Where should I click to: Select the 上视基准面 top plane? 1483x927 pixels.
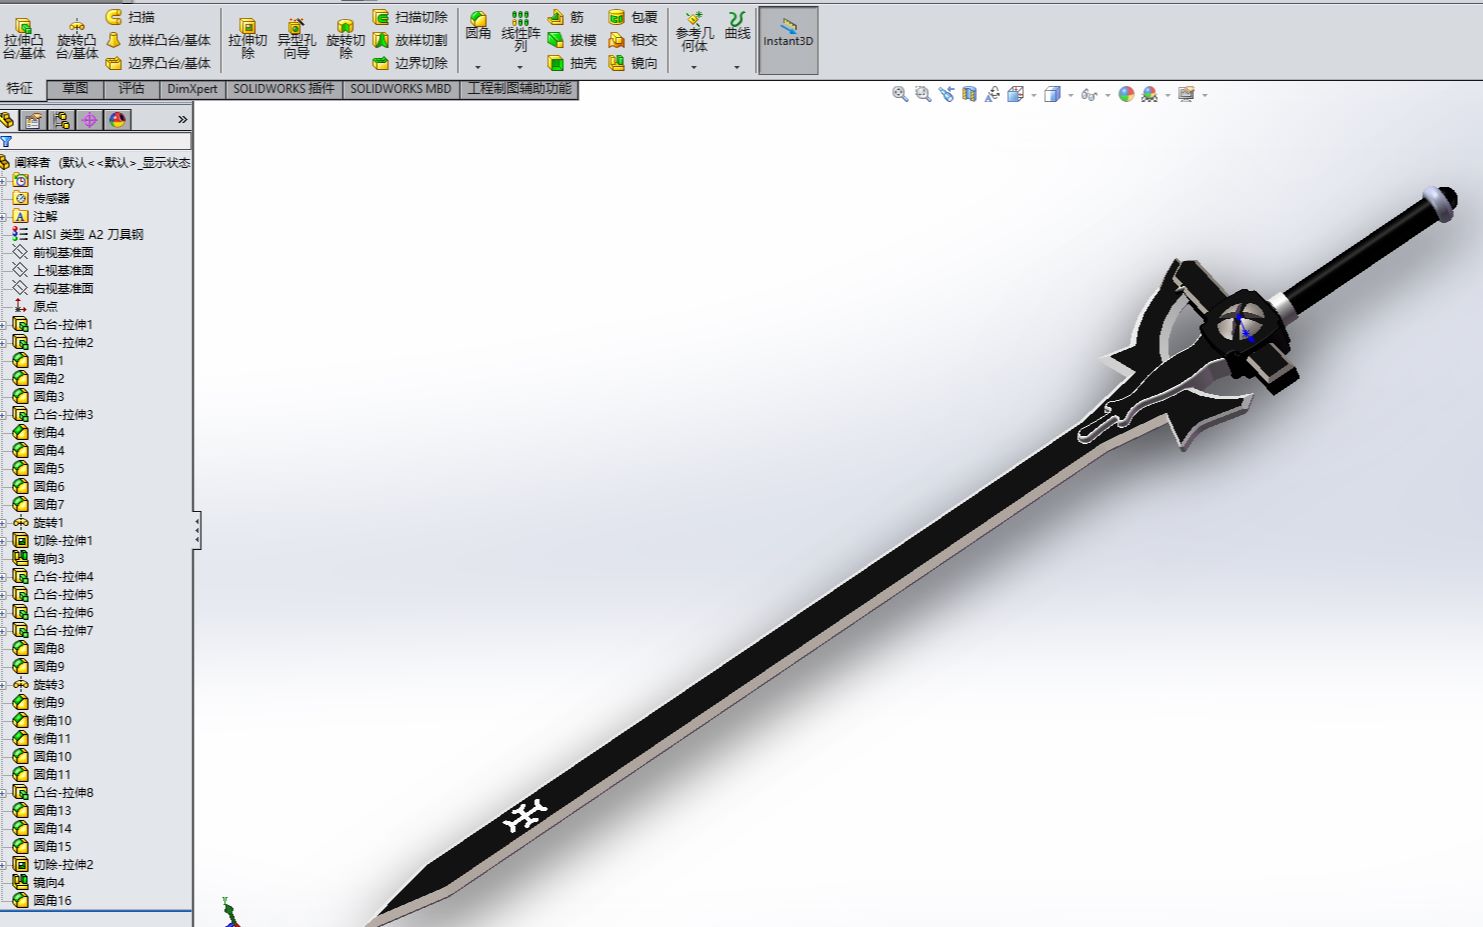tap(53, 271)
